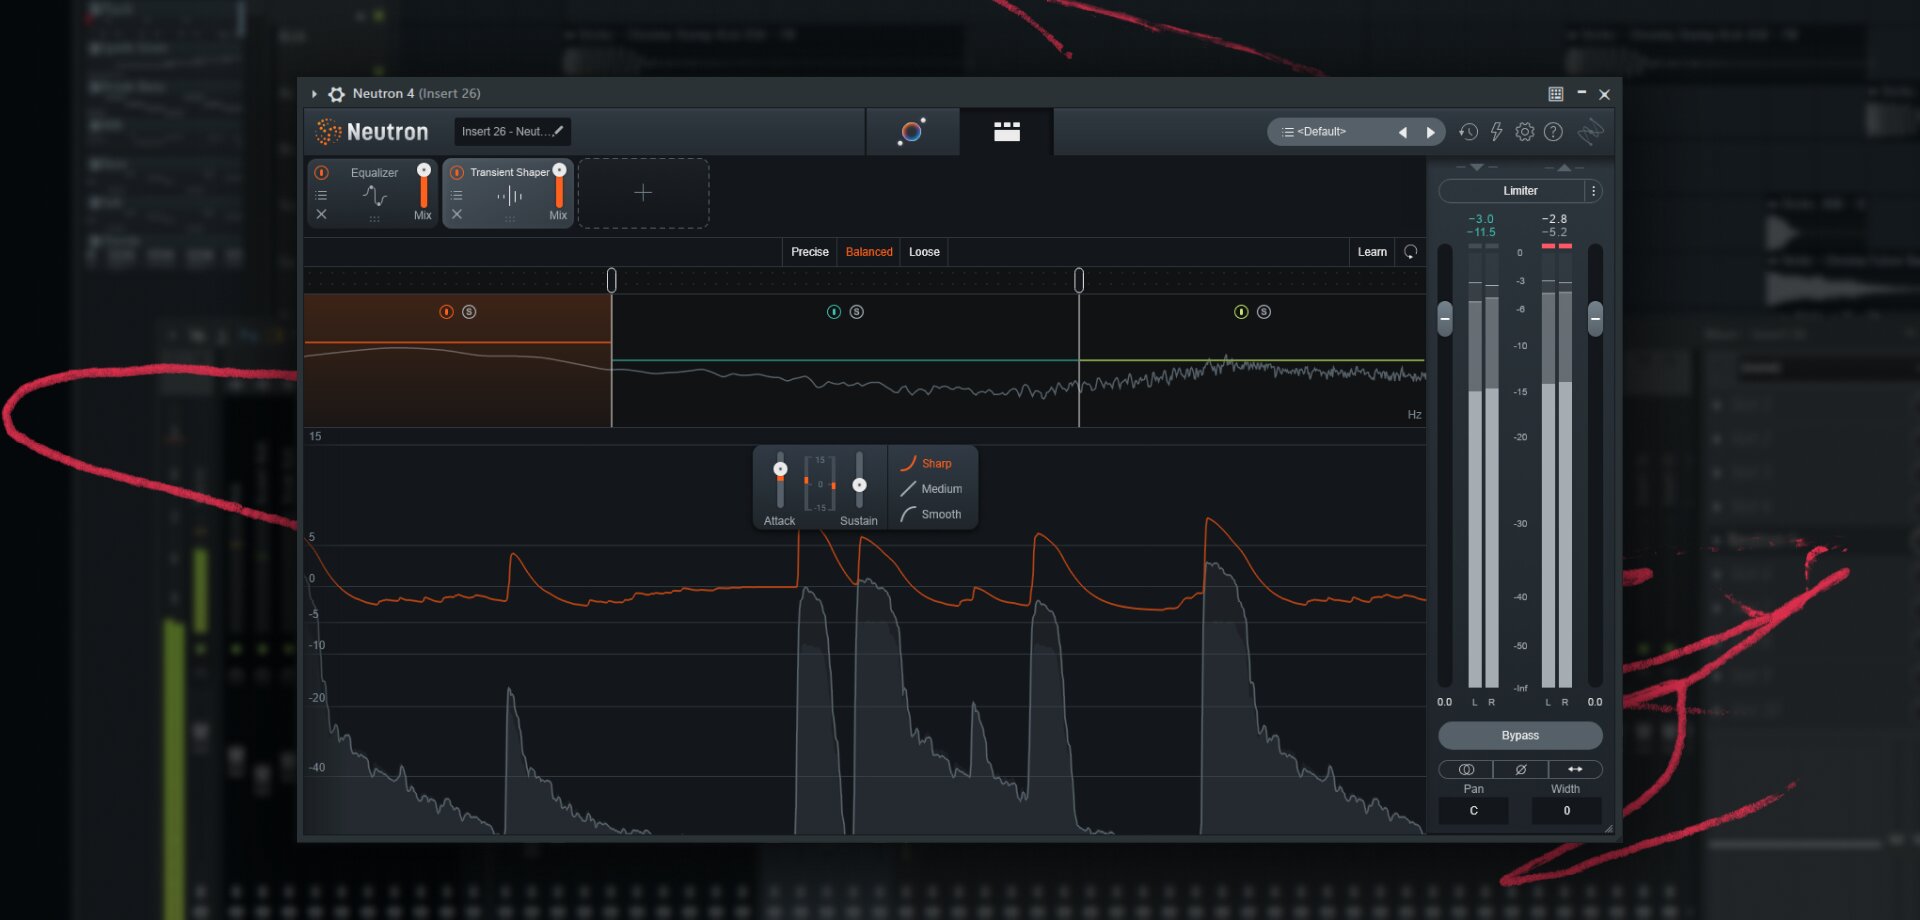Toggle zero latency lightning bolt icon

point(1496,132)
